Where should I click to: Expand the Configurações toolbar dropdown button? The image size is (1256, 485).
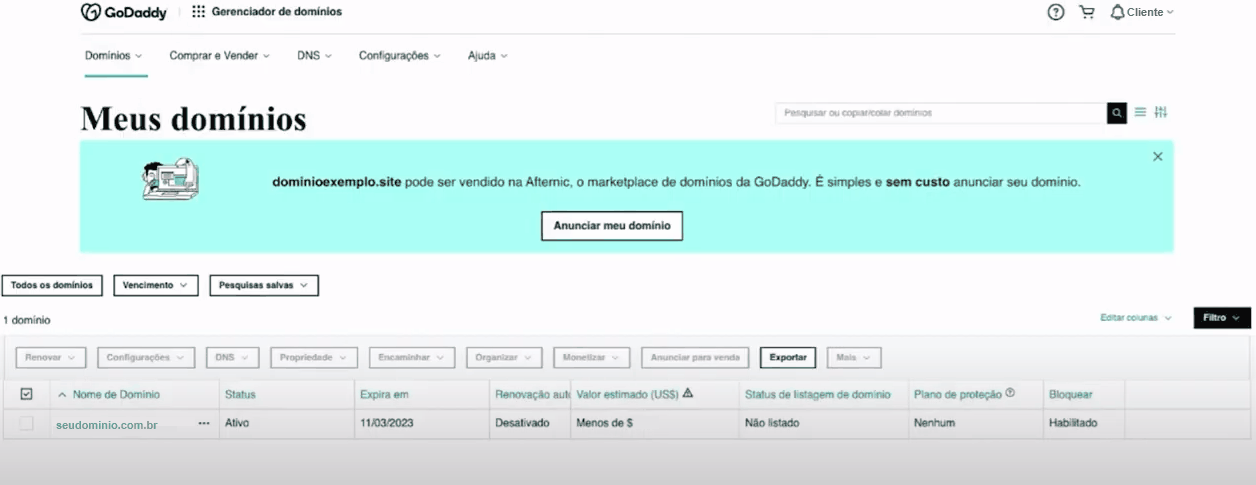[x=145, y=357]
